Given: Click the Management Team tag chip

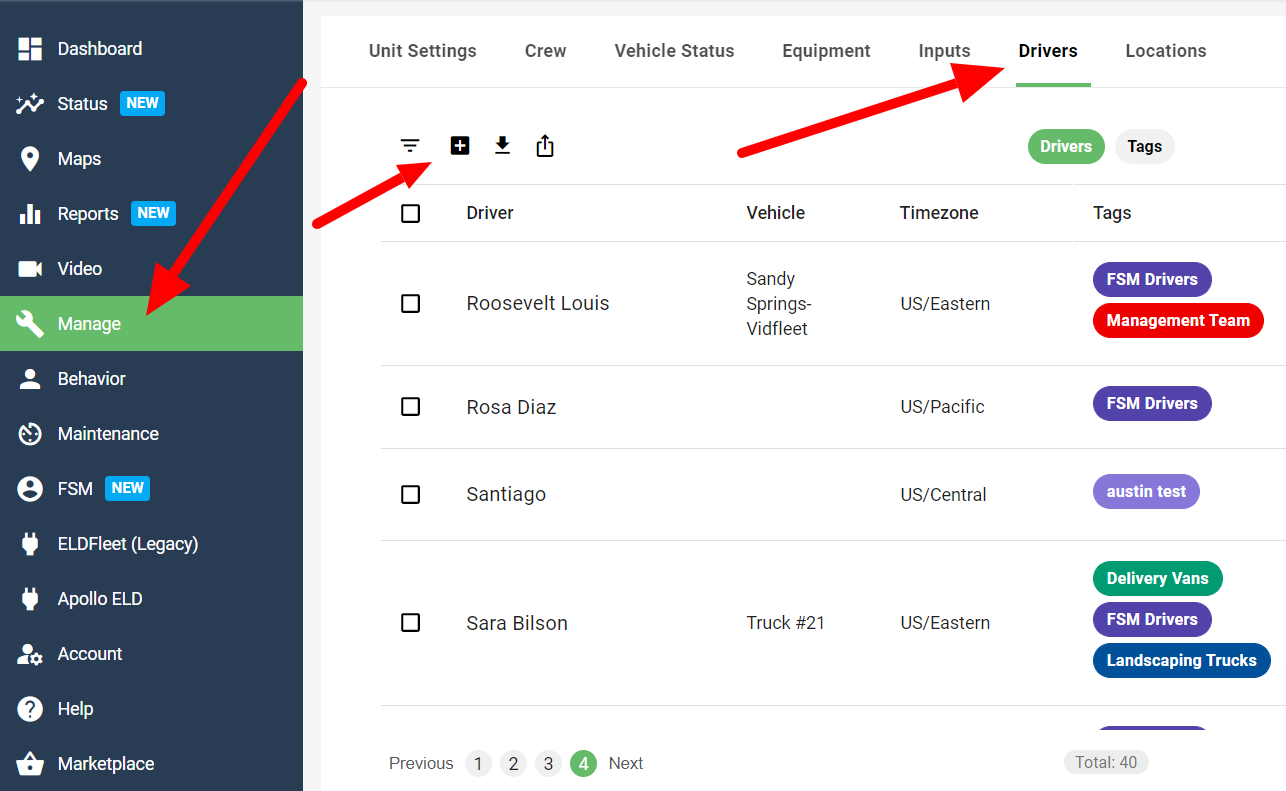Looking at the screenshot, I should click(1178, 320).
